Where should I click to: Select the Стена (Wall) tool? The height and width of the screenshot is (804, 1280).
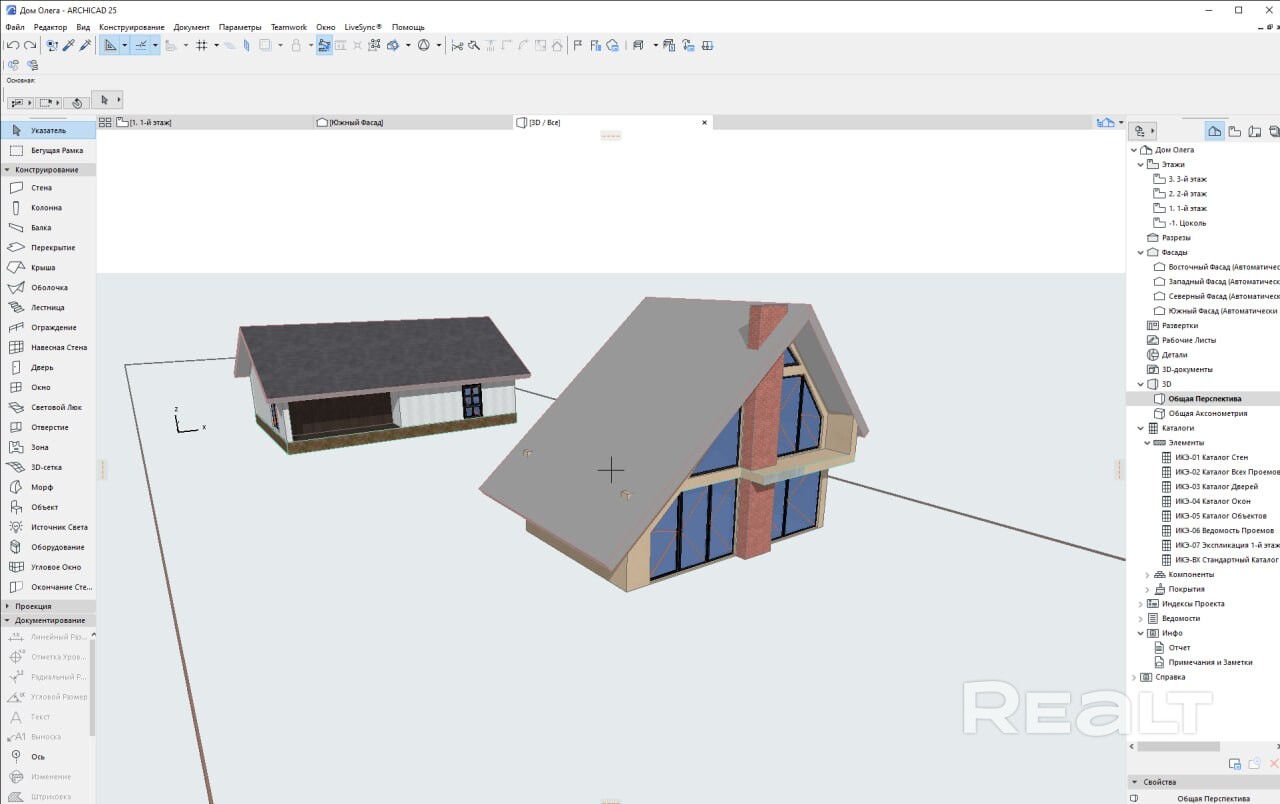click(48, 188)
